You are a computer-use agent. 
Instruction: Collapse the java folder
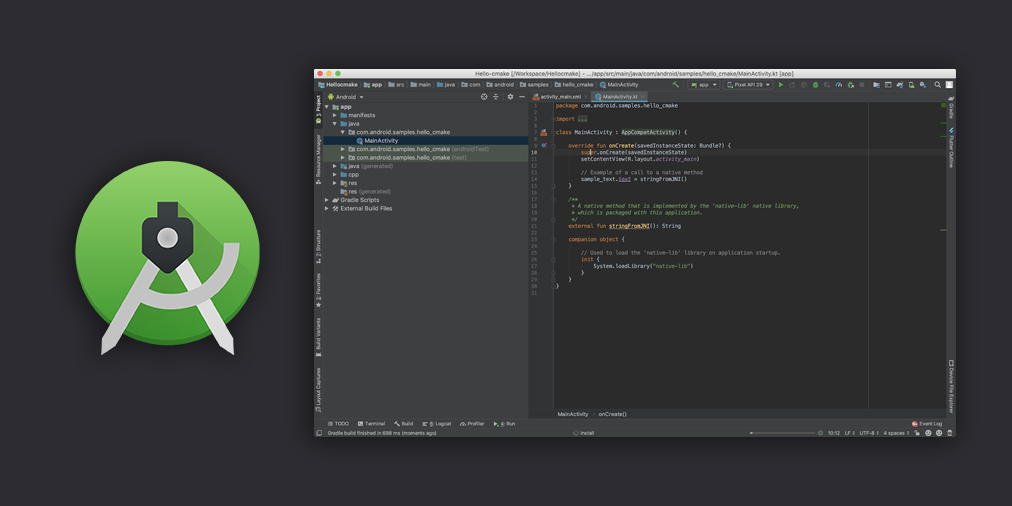[335, 123]
